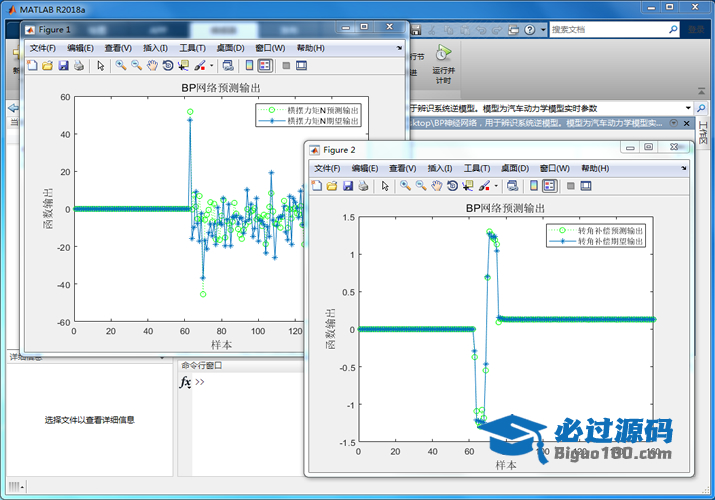Open file icon in Figure 1 toolbar
The width and height of the screenshot is (715, 500).
47,66
